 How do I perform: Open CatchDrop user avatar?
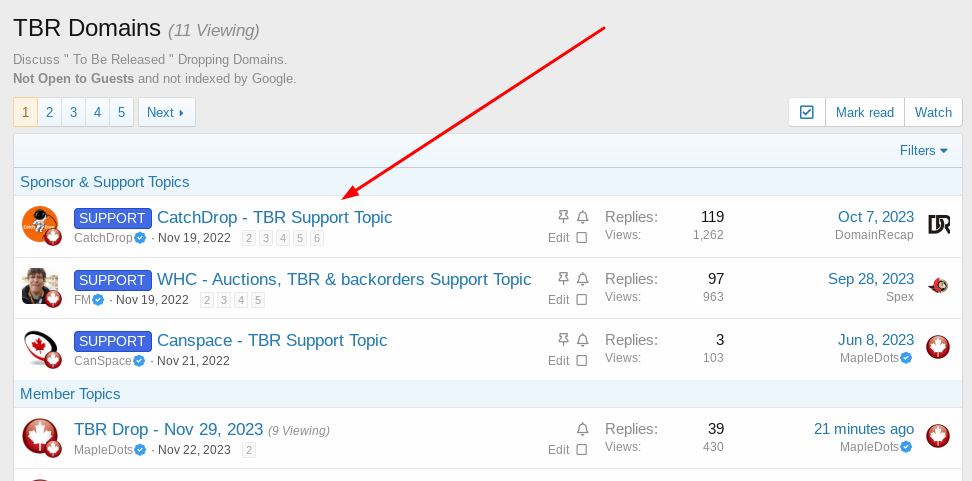coord(41,226)
